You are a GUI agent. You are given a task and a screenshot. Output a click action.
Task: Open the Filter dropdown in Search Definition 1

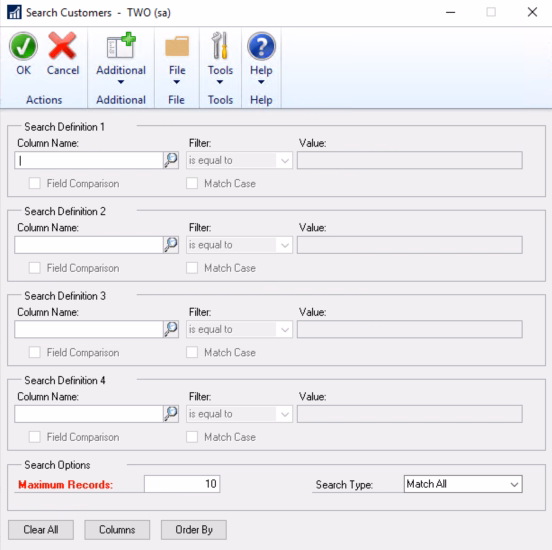coord(239,161)
